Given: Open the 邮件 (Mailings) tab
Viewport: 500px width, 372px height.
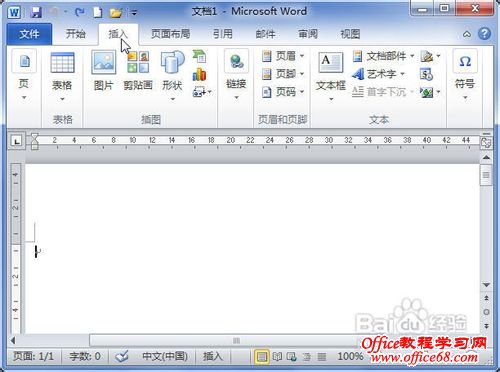Looking at the screenshot, I should pyautogui.click(x=265, y=34).
